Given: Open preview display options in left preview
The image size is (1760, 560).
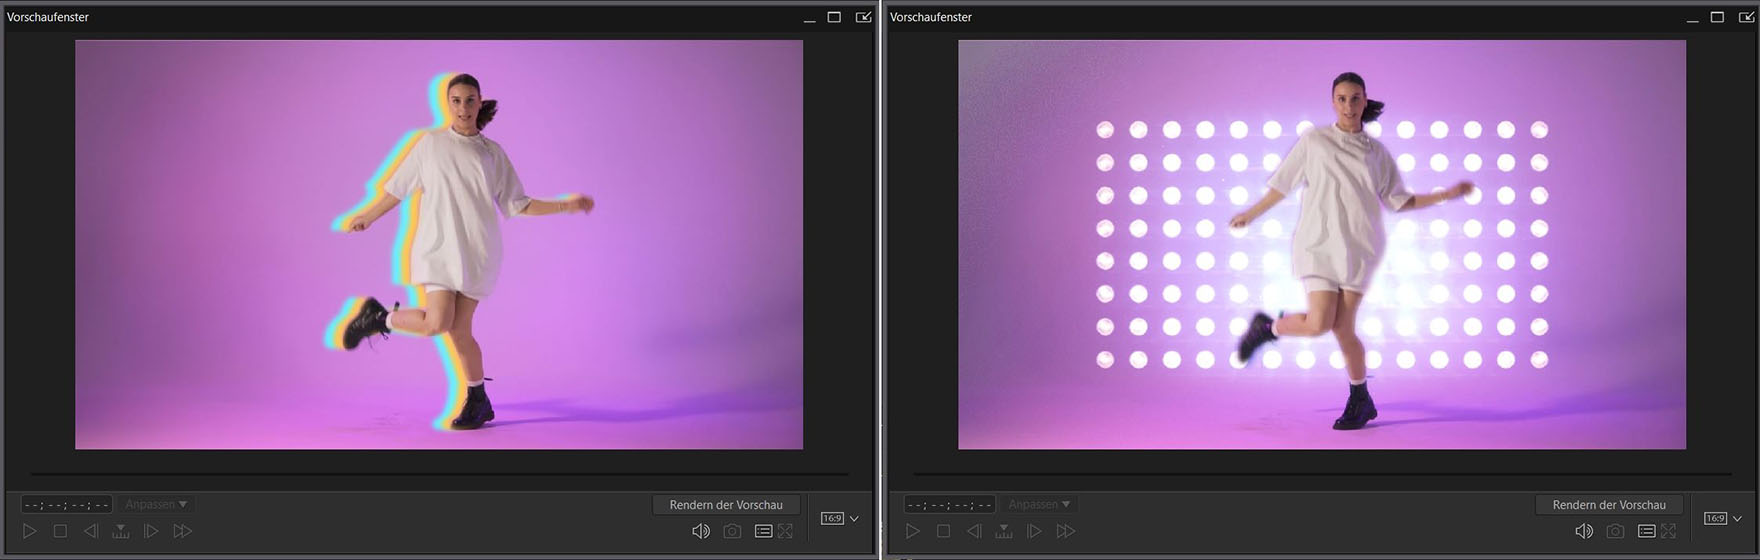Looking at the screenshot, I should (763, 531).
